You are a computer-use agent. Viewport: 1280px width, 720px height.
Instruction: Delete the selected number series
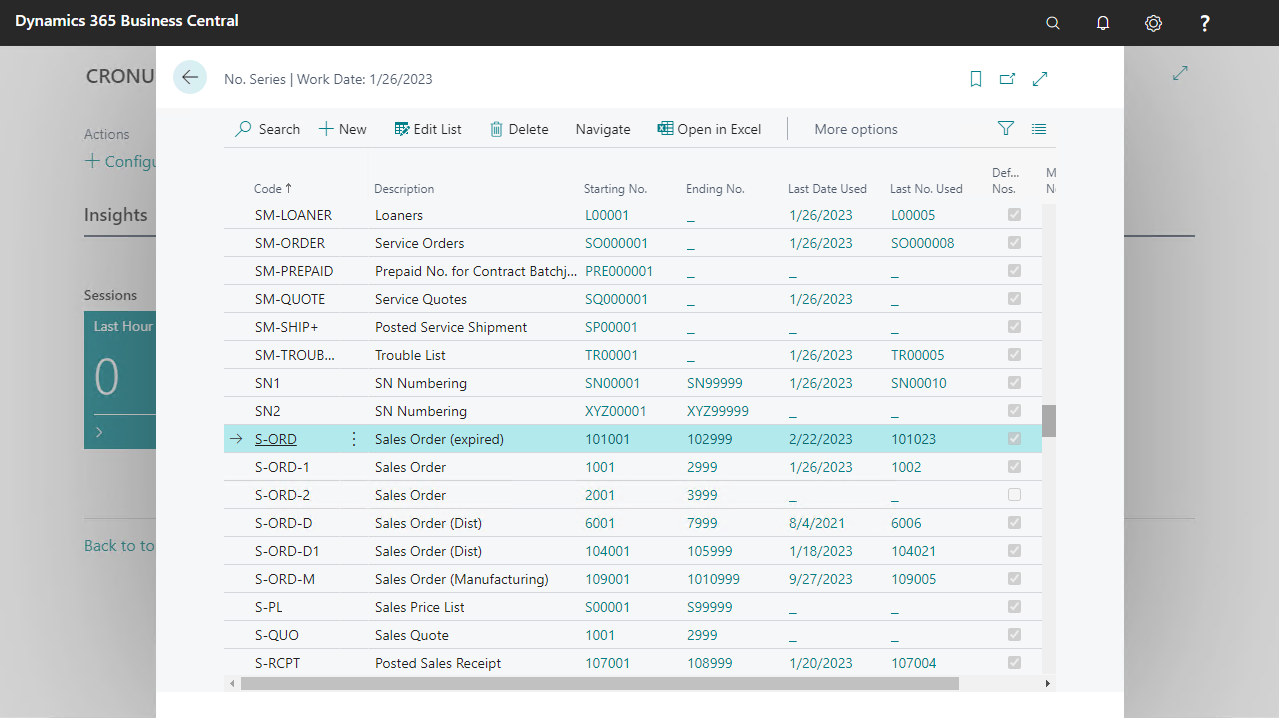[x=519, y=129]
